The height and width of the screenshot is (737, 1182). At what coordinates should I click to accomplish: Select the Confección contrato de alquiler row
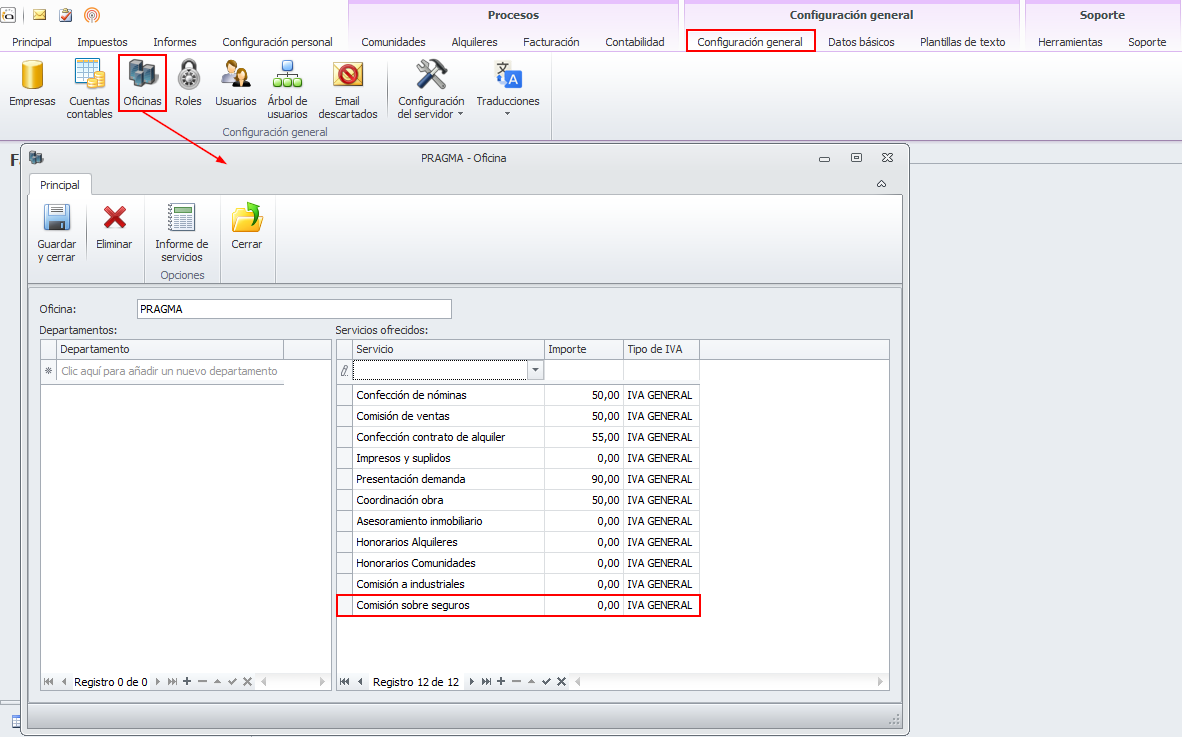518,437
